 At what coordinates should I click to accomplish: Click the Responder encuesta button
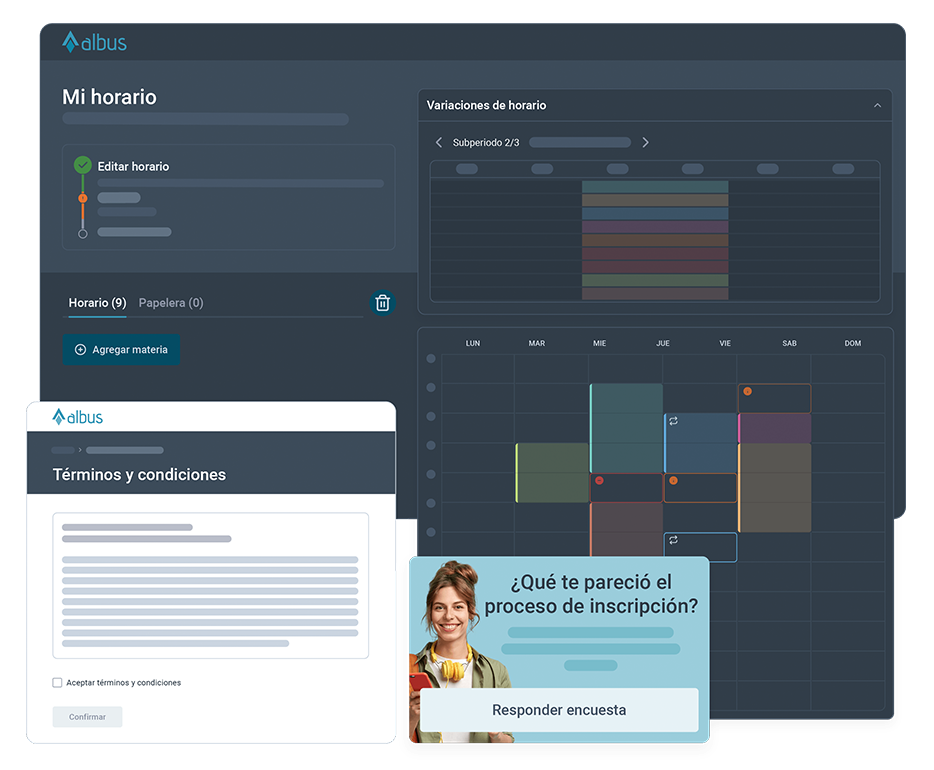[559, 710]
